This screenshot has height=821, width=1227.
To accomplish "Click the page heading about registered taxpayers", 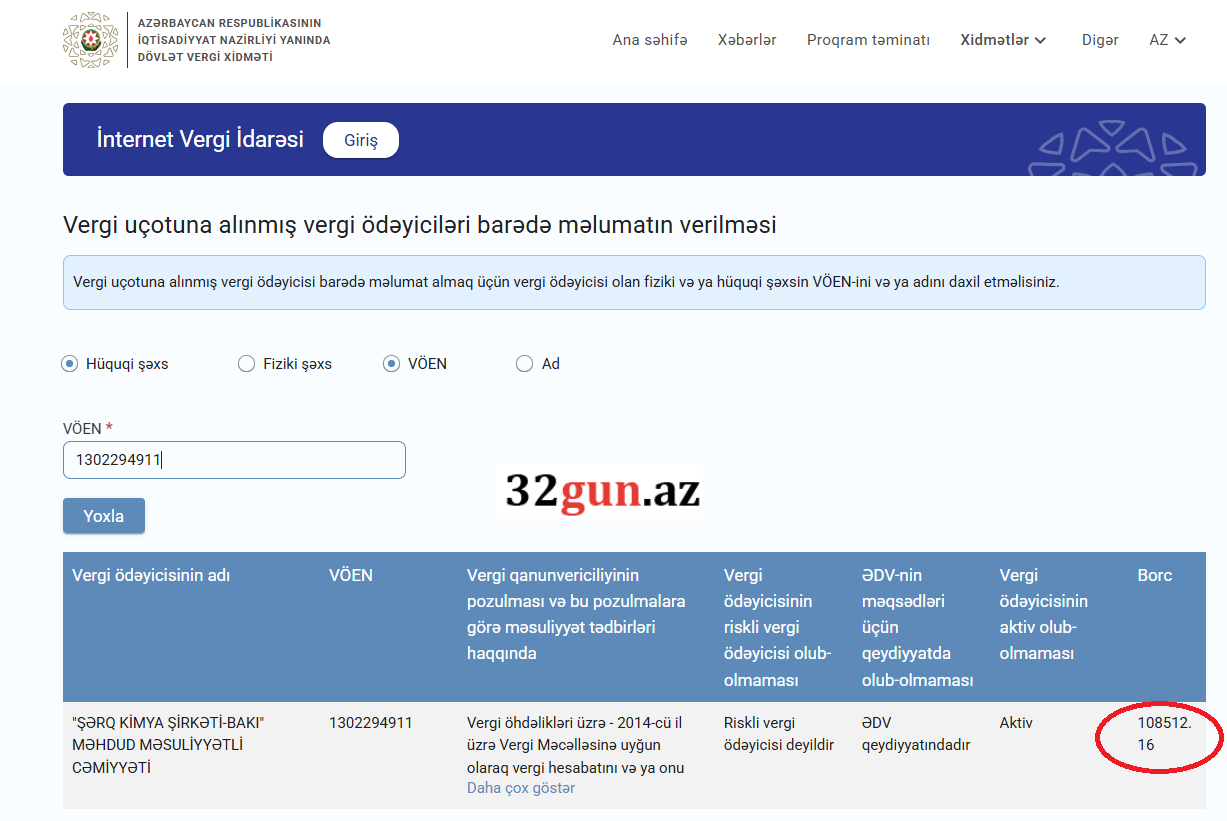I will click(x=420, y=225).
